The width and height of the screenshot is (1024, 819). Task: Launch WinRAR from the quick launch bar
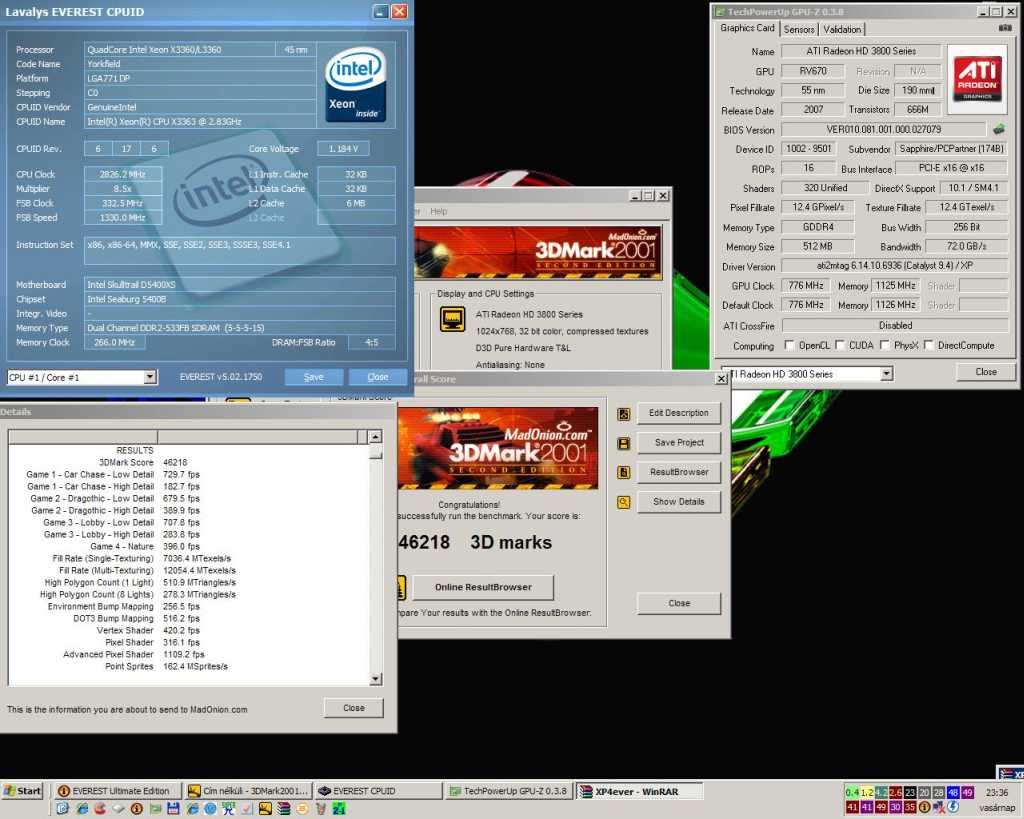pos(283,808)
